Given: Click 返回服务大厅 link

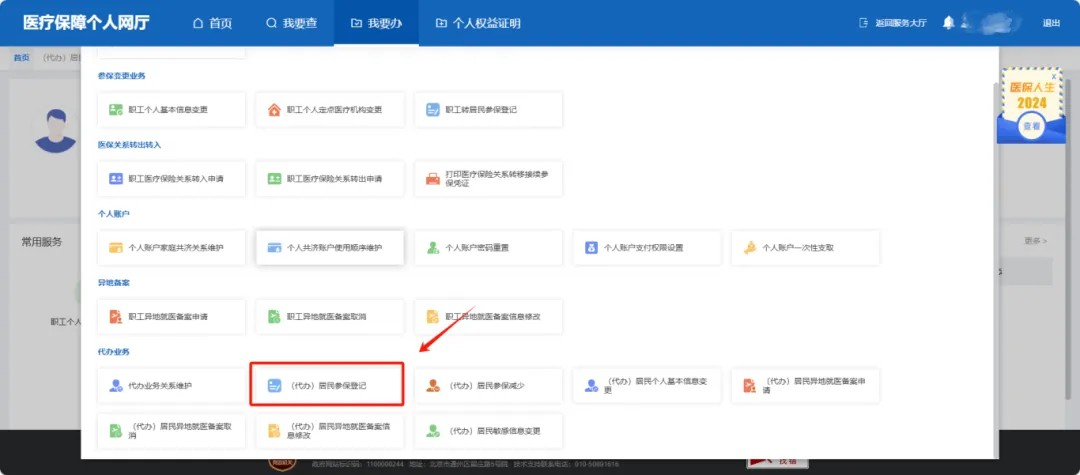Looking at the screenshot, I should click(894, 23).
